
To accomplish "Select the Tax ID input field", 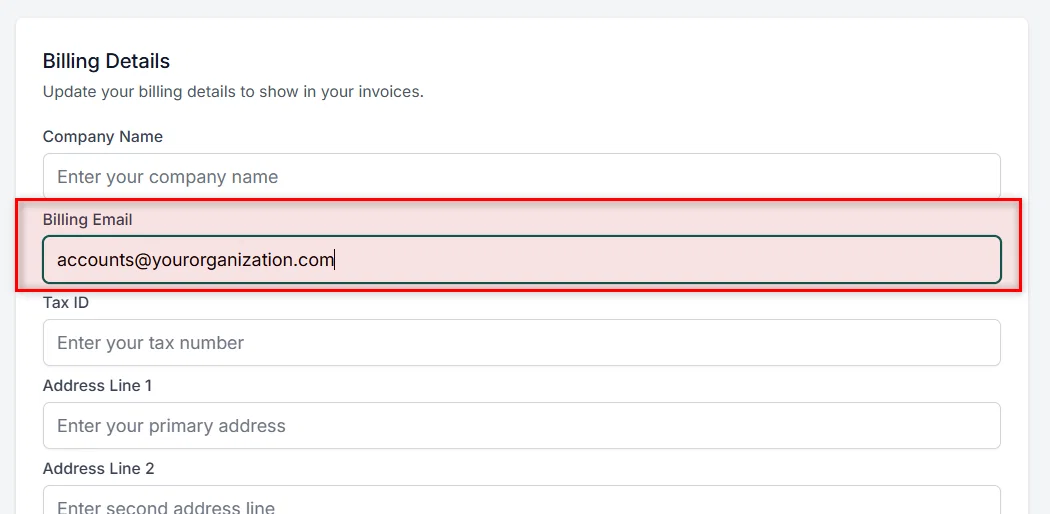I will tap(522, 343).
